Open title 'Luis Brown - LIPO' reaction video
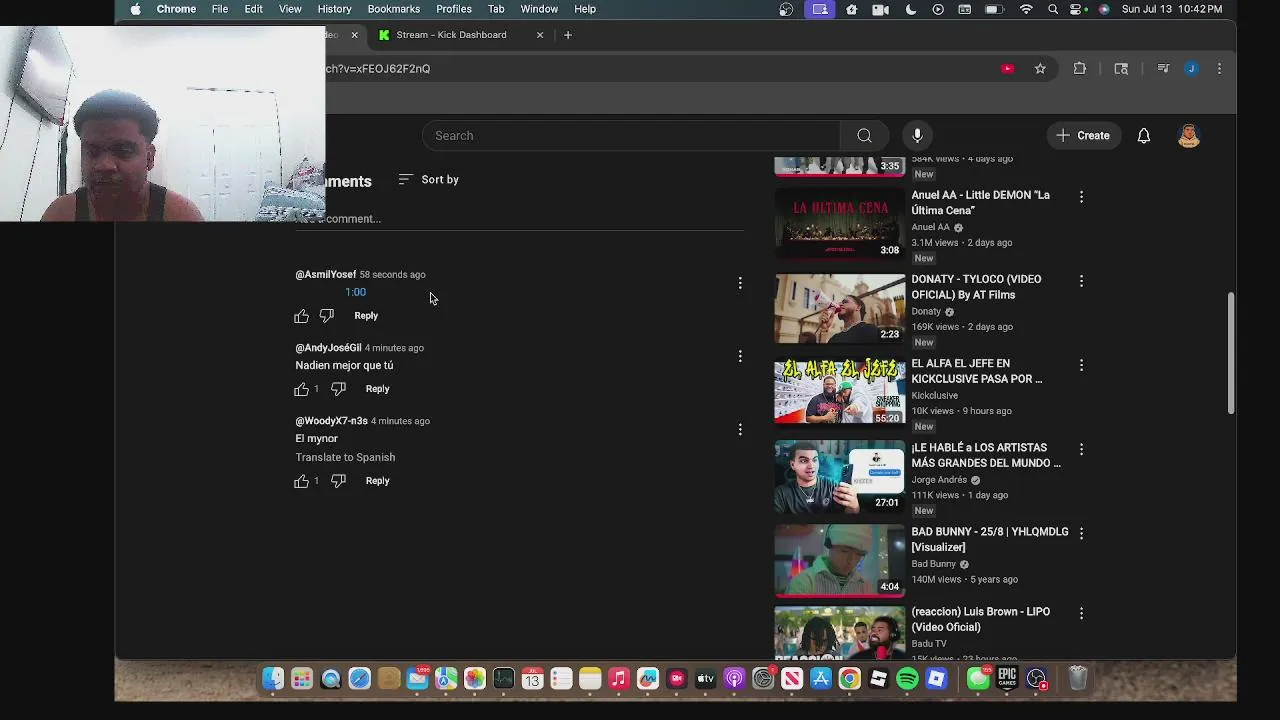Viewport: 1280px width, 720px height. (x=980, y=619)
